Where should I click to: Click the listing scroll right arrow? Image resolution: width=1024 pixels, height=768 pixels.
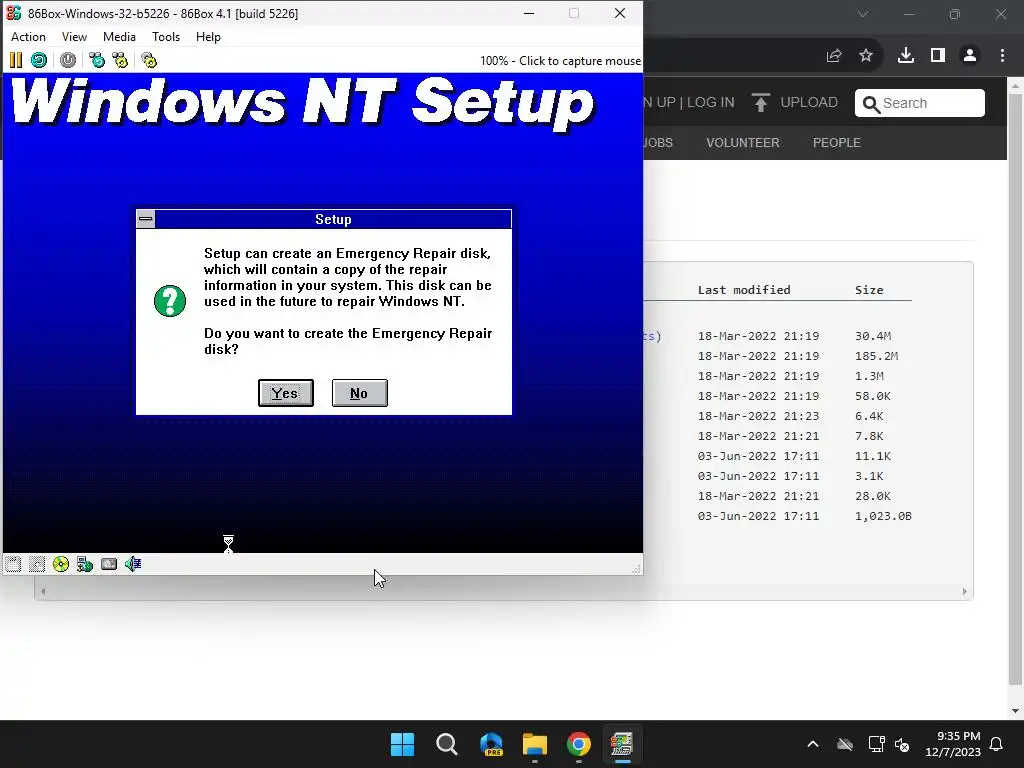coord(965,592)
